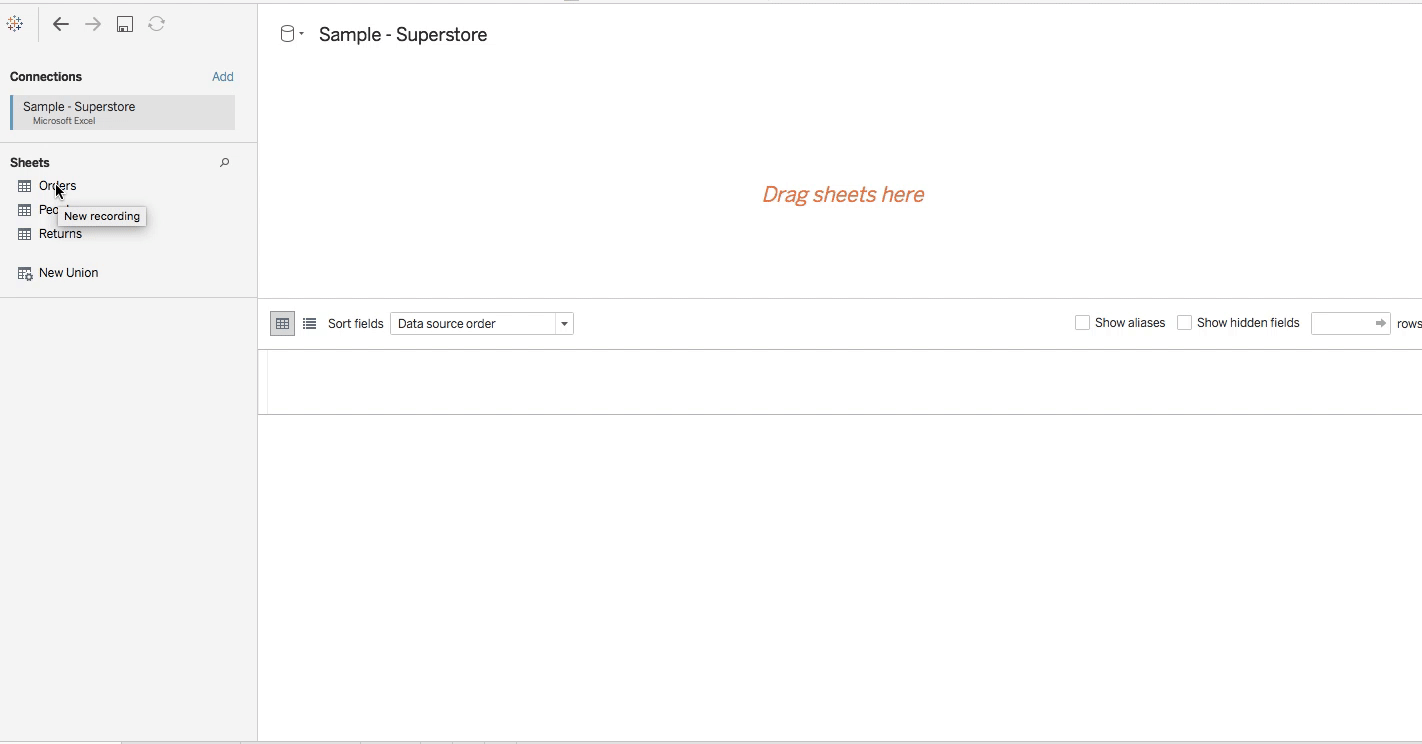Add a new connection
Viewport: 1422px width, 744px height.
coord(223,77)
